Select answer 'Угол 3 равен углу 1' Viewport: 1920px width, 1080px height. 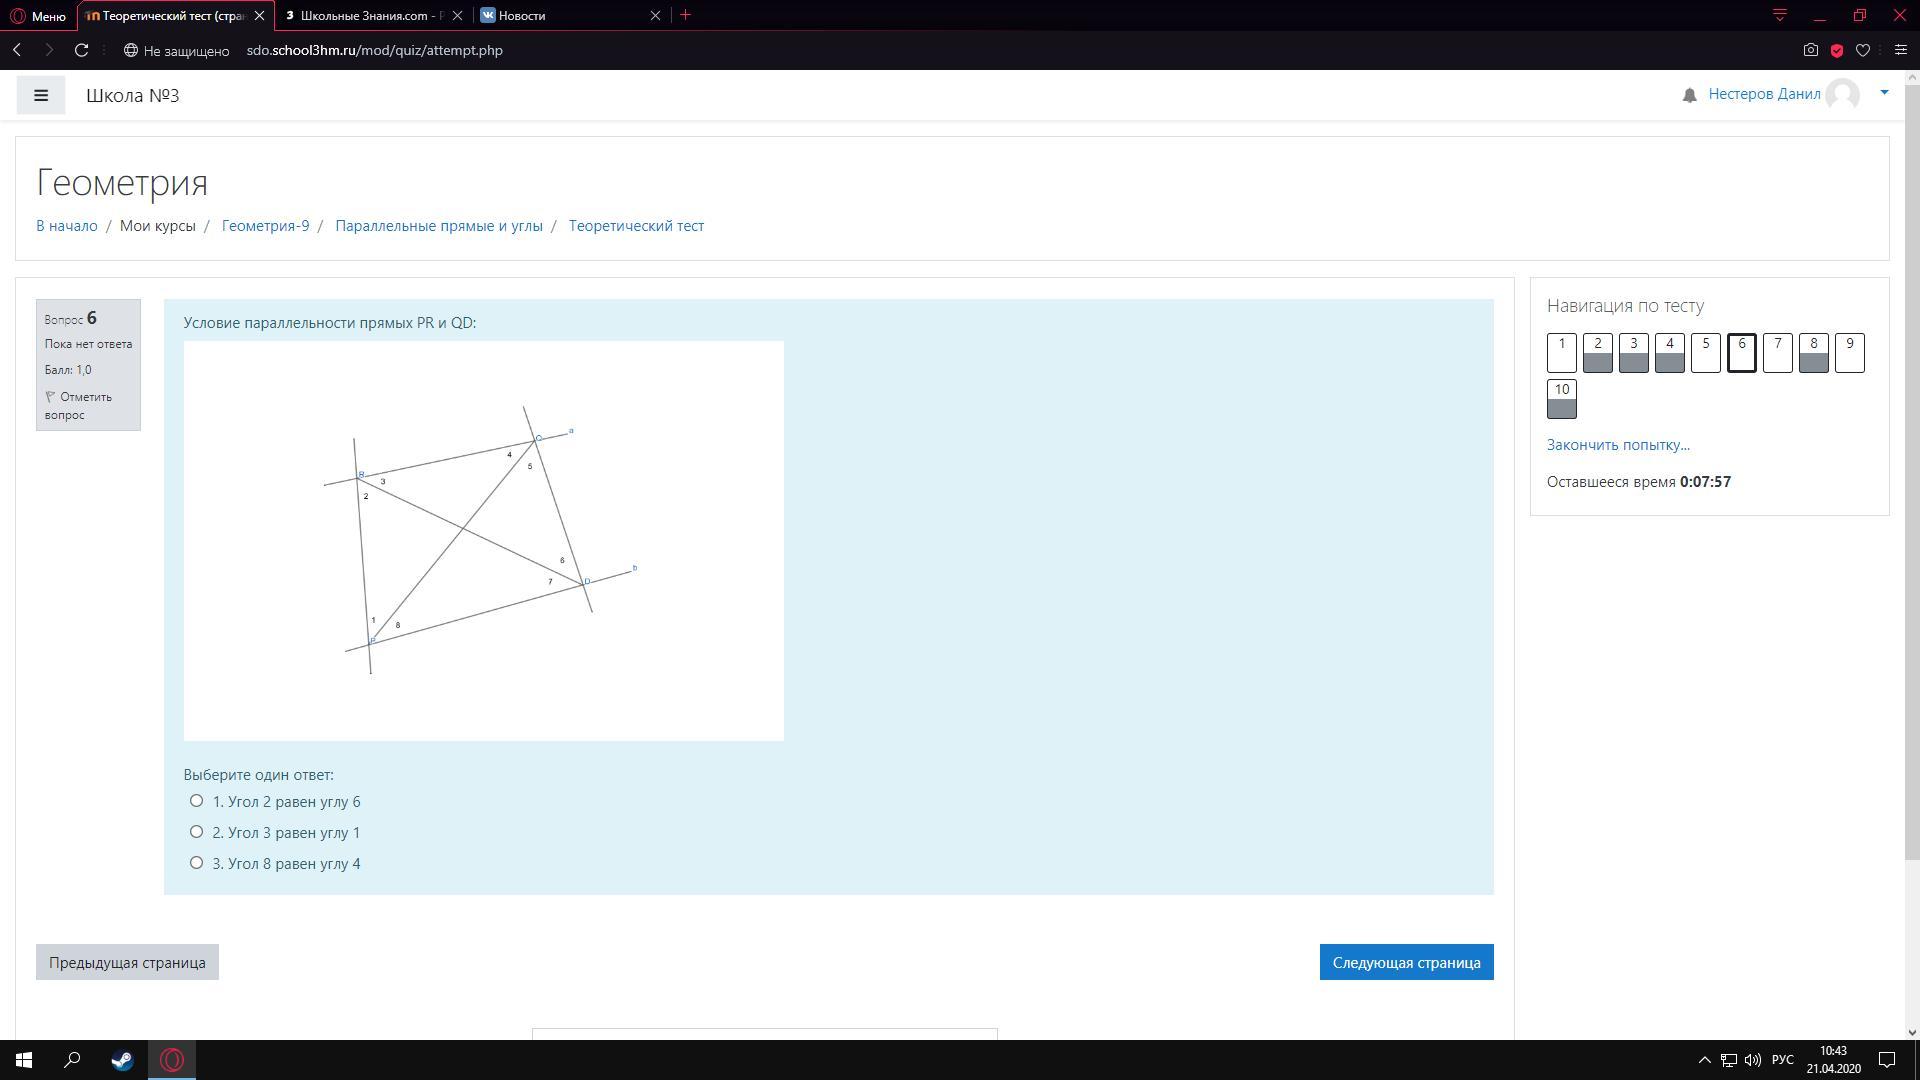click(x=196, y=832)
